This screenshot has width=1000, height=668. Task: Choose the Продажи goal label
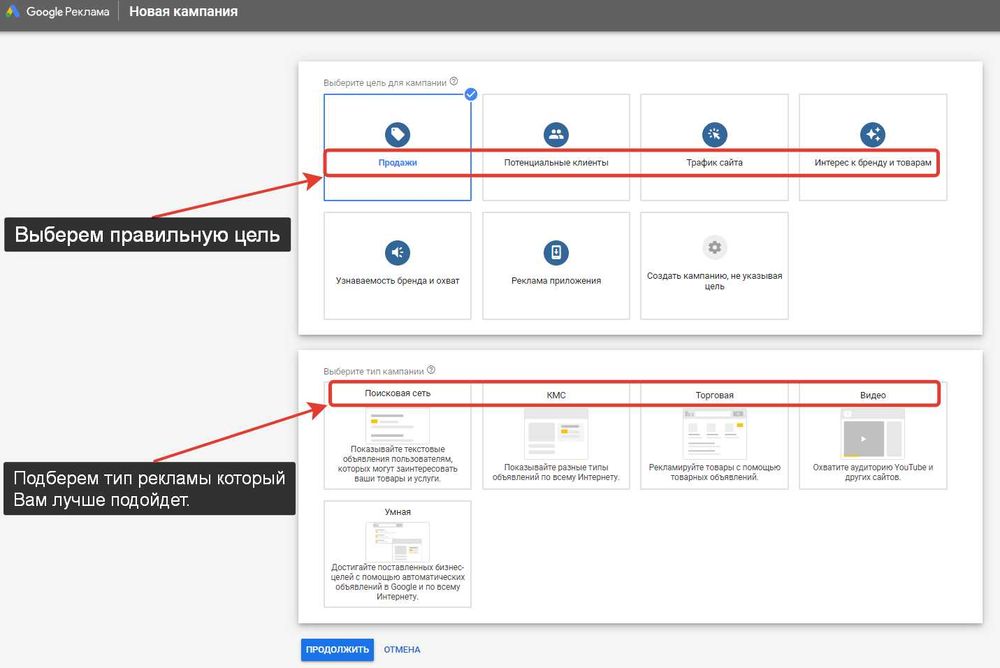[397, 163]
